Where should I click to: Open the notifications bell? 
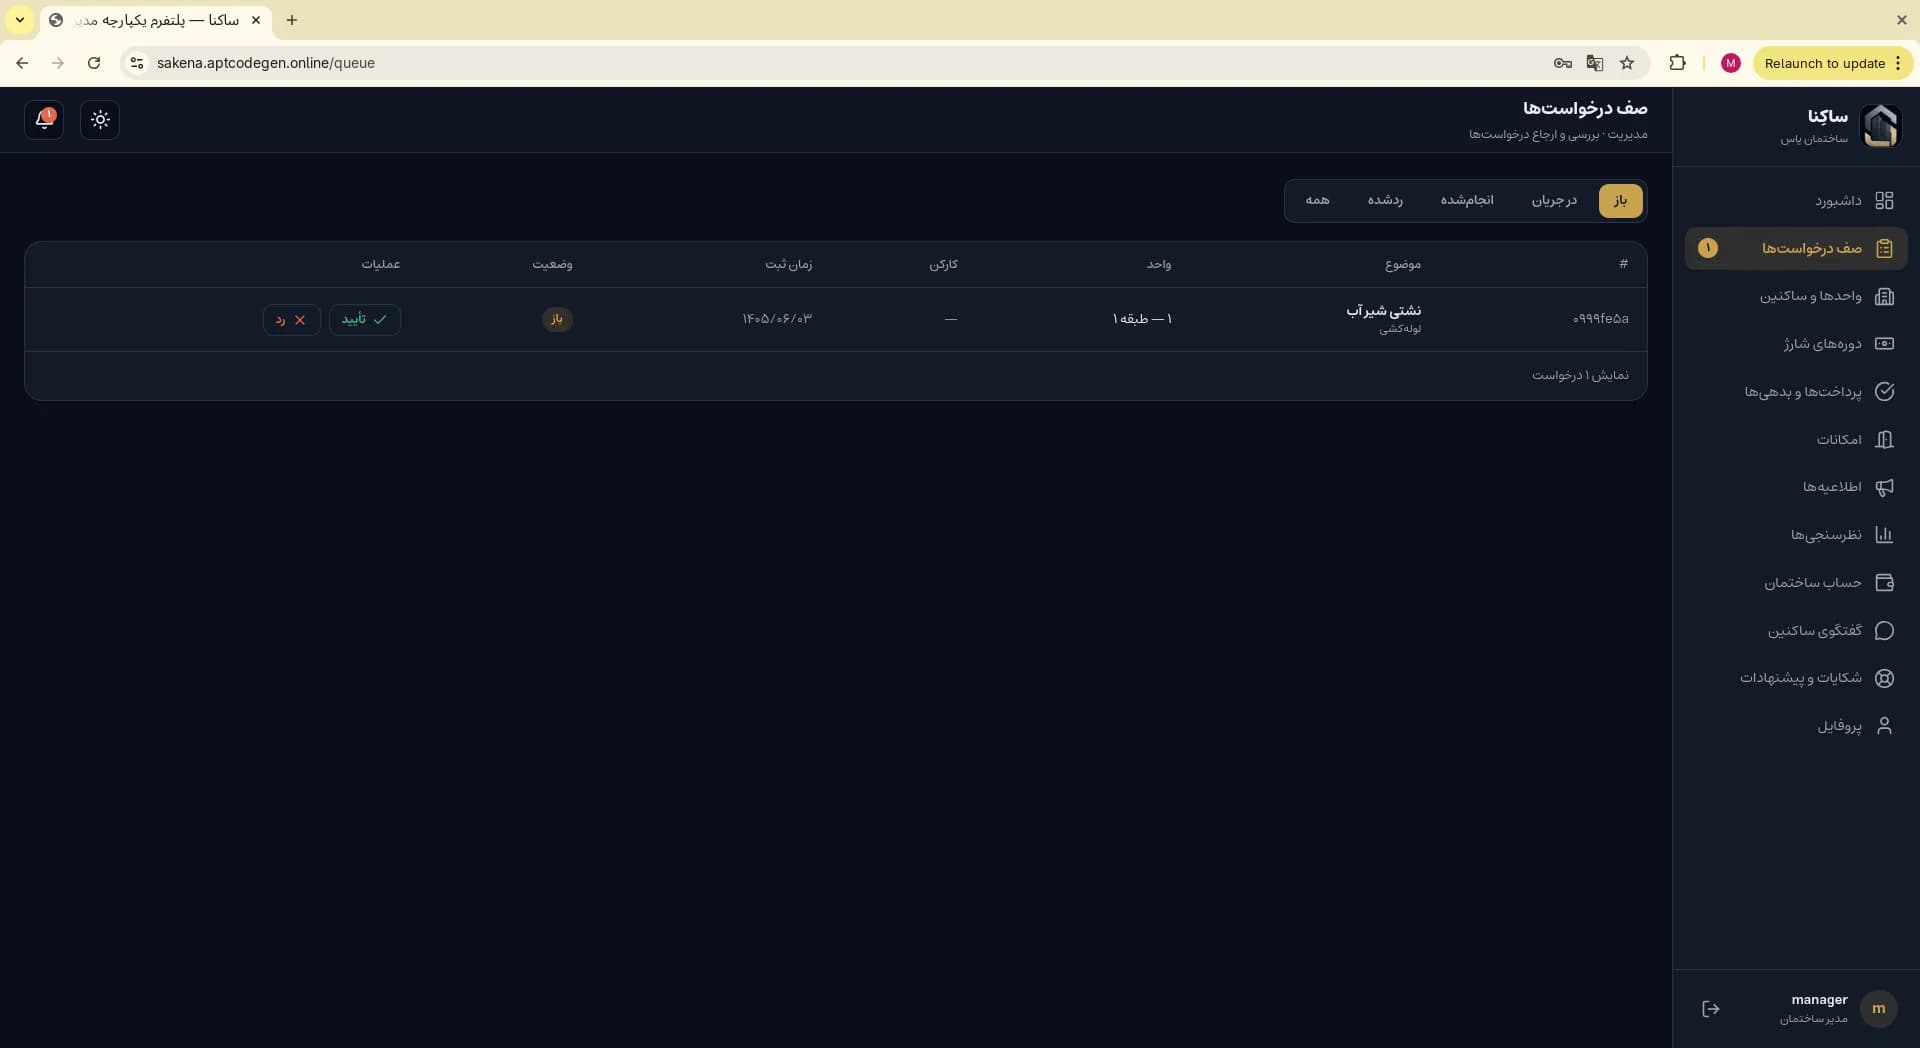tap(44, 120)
